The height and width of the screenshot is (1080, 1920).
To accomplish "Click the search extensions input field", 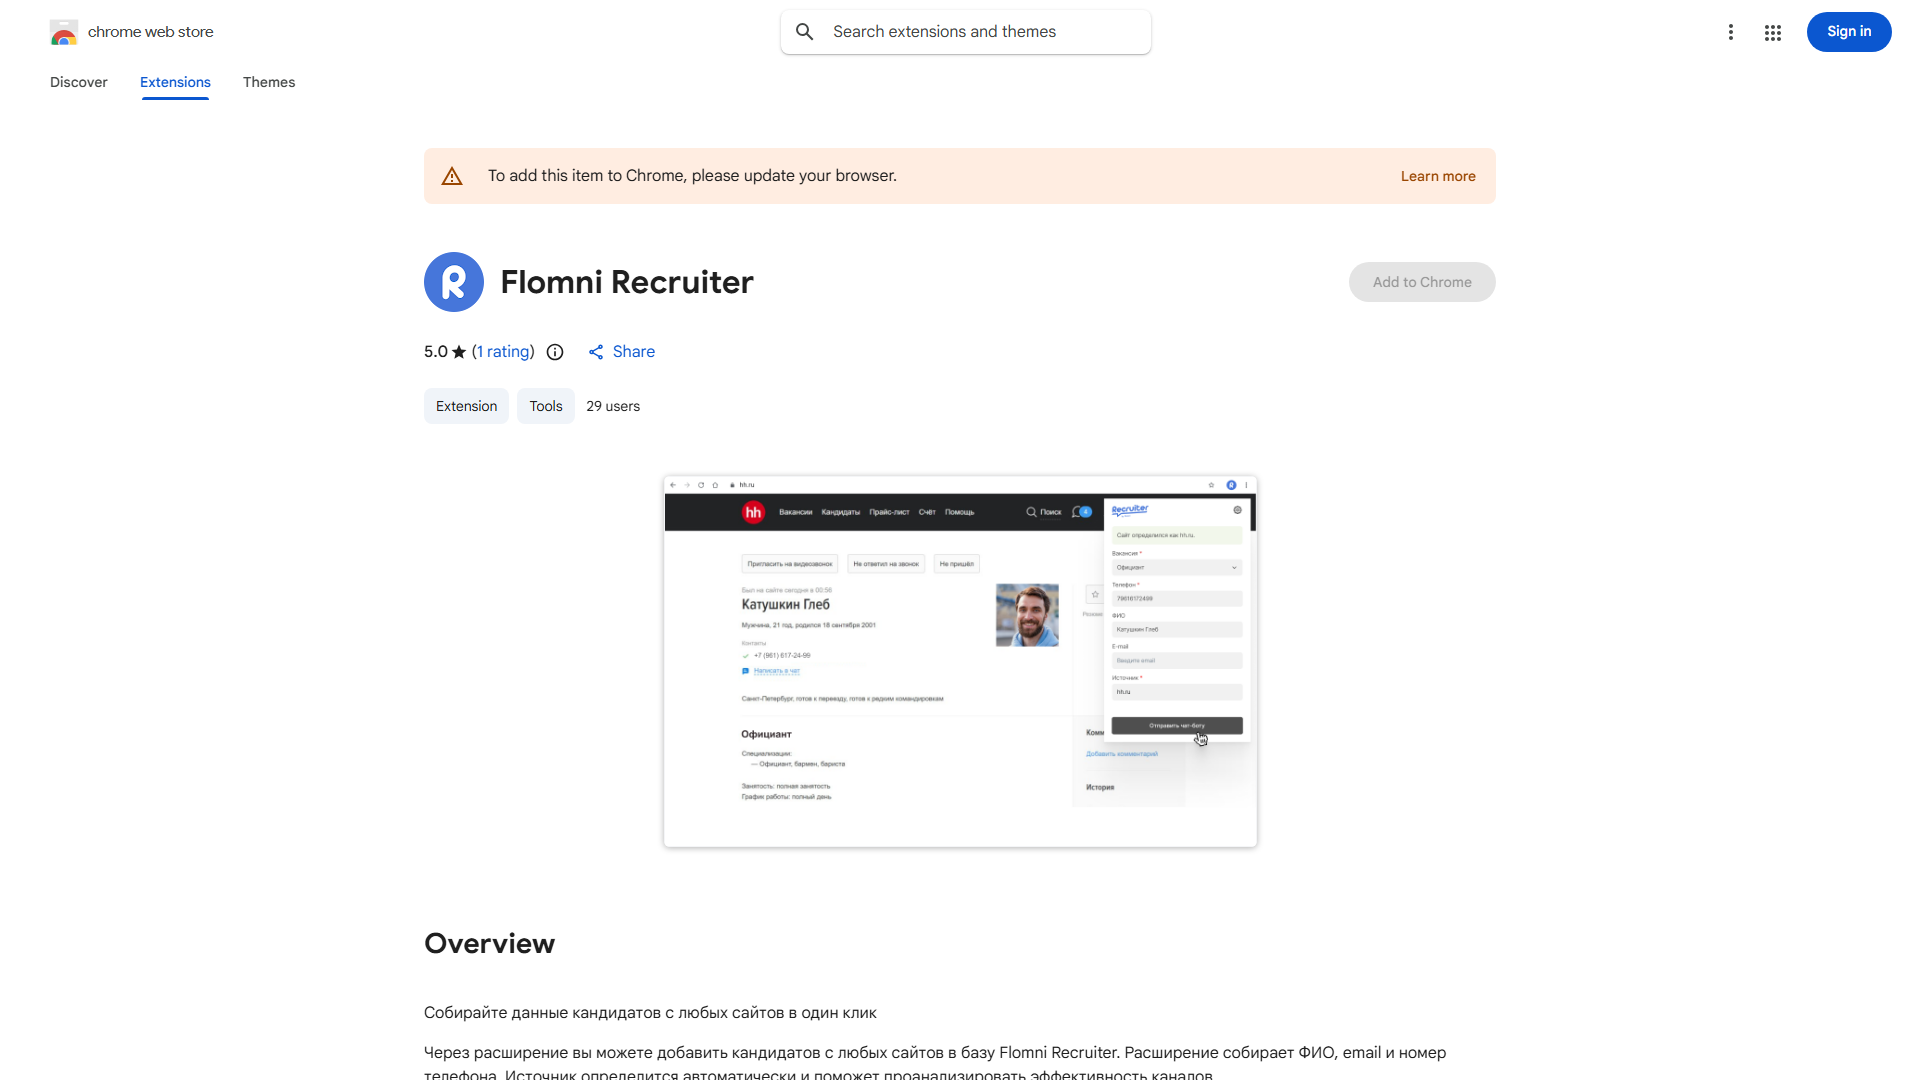I will (965, 31).
